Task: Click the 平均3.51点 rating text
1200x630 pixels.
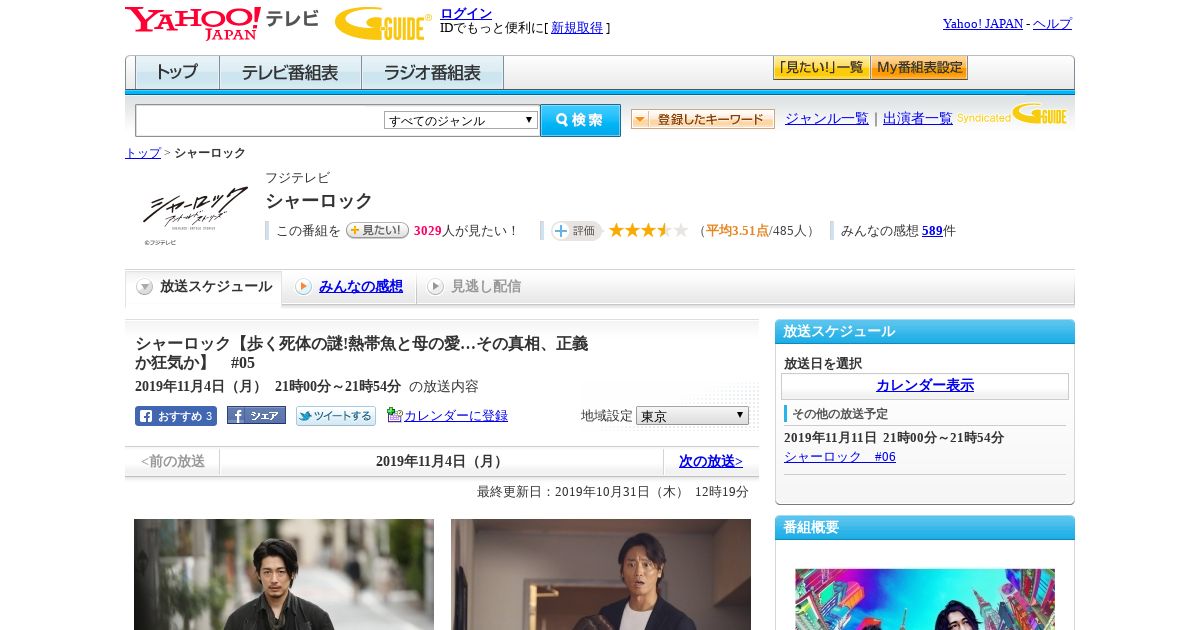Action: 738,231
